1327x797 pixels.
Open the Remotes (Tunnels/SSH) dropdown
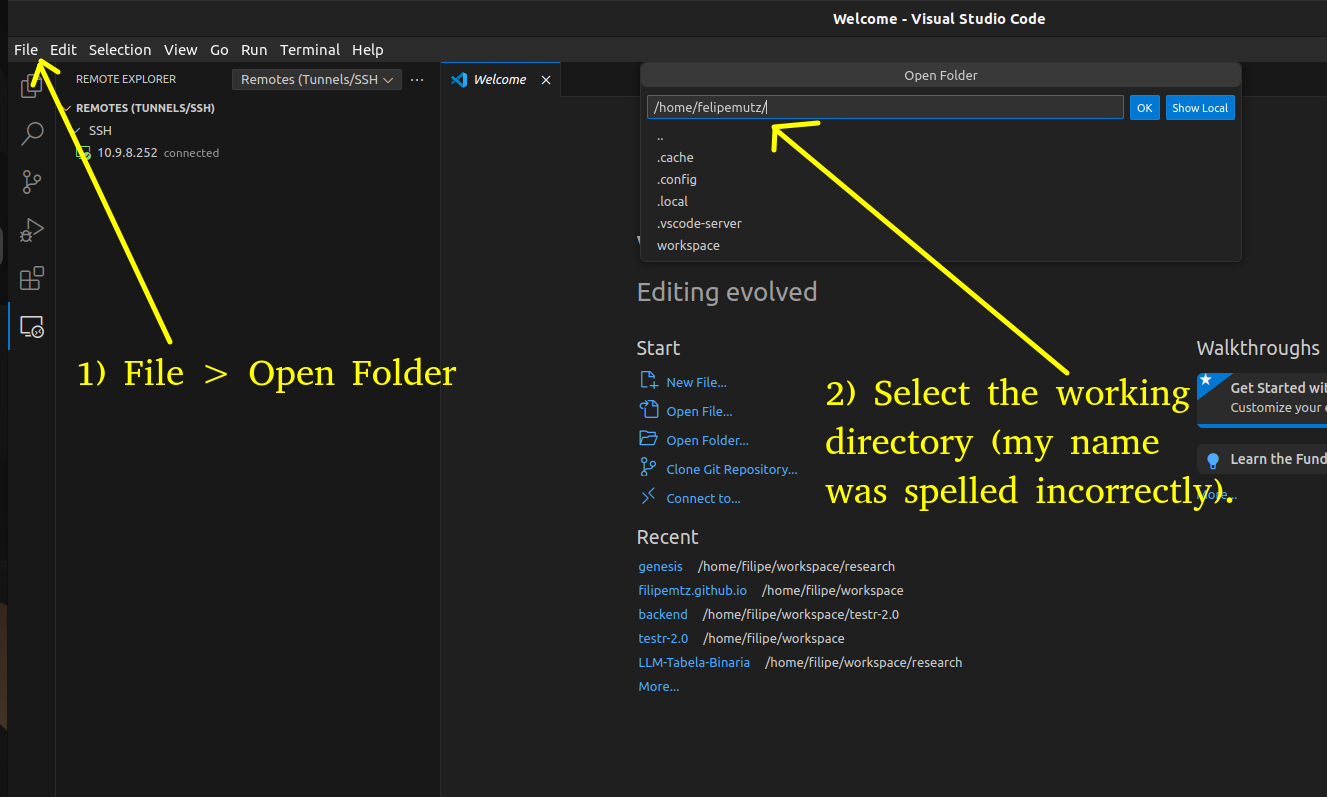tap(316, 79)
